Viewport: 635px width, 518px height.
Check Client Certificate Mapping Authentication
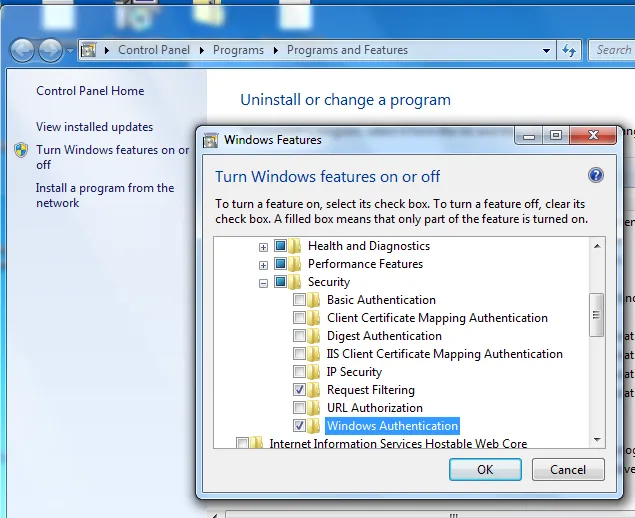tap(299, 318)
